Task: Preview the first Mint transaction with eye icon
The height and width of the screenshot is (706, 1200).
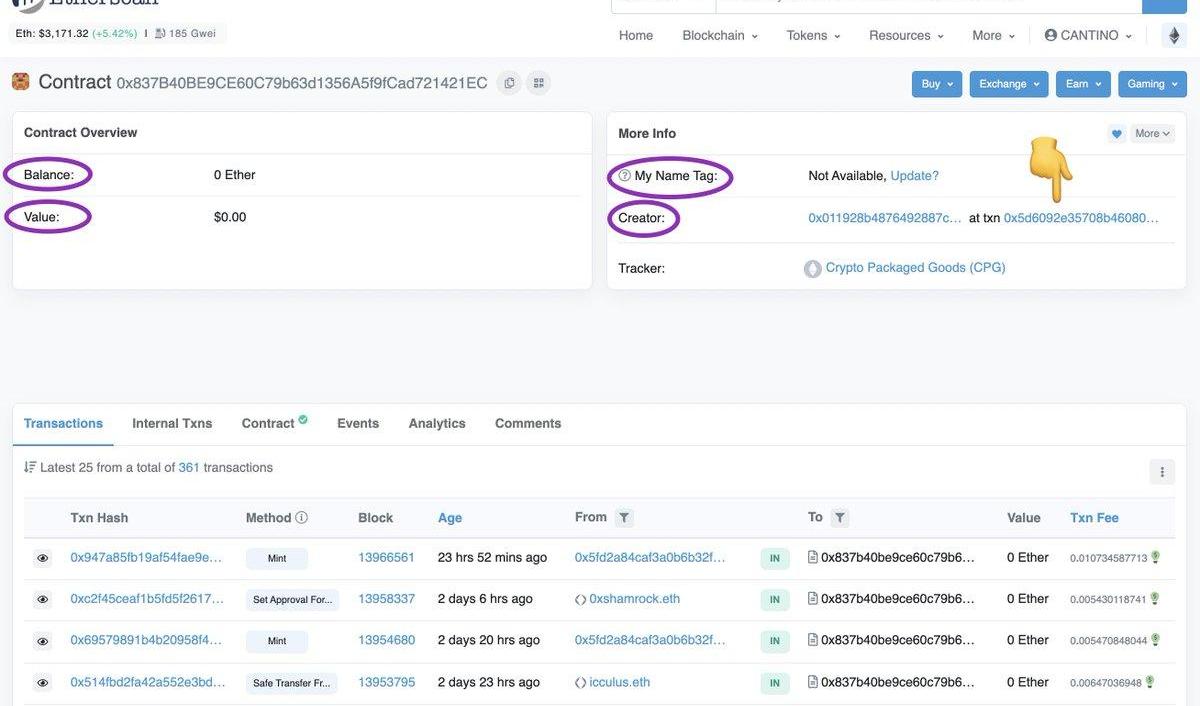Action: pos(43,558)
